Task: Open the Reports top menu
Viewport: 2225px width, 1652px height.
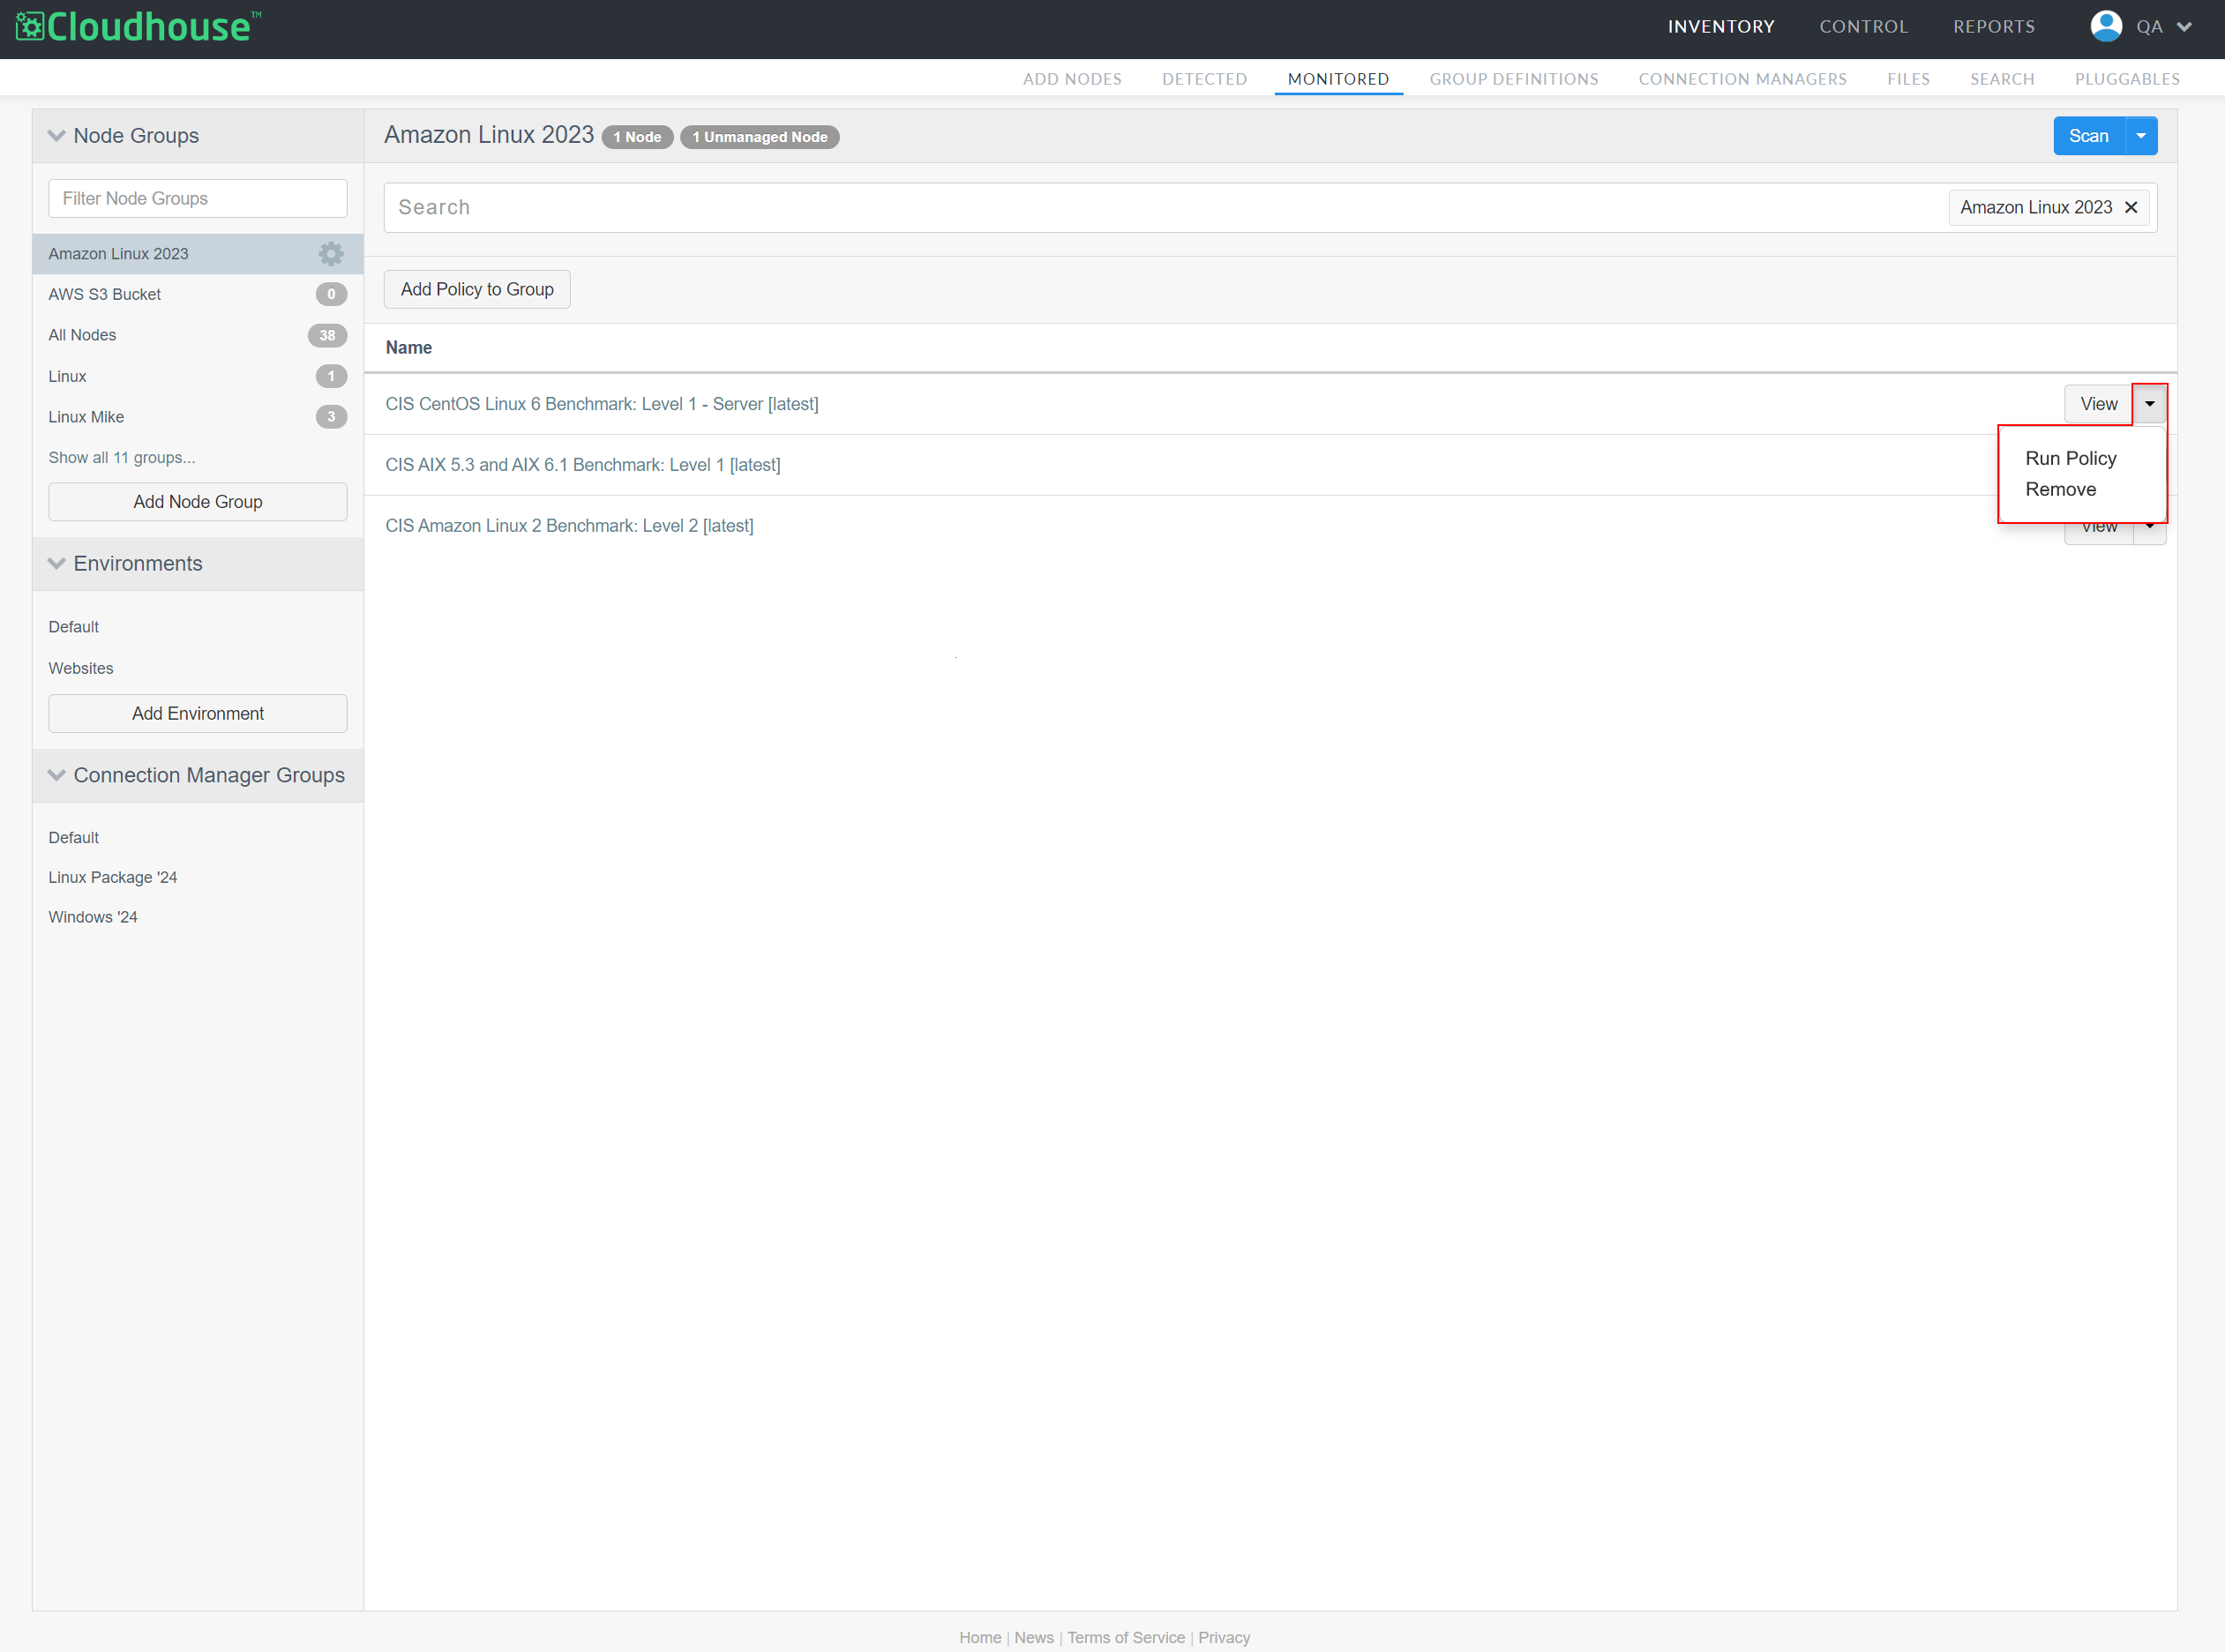Action: pos(1994,27)
